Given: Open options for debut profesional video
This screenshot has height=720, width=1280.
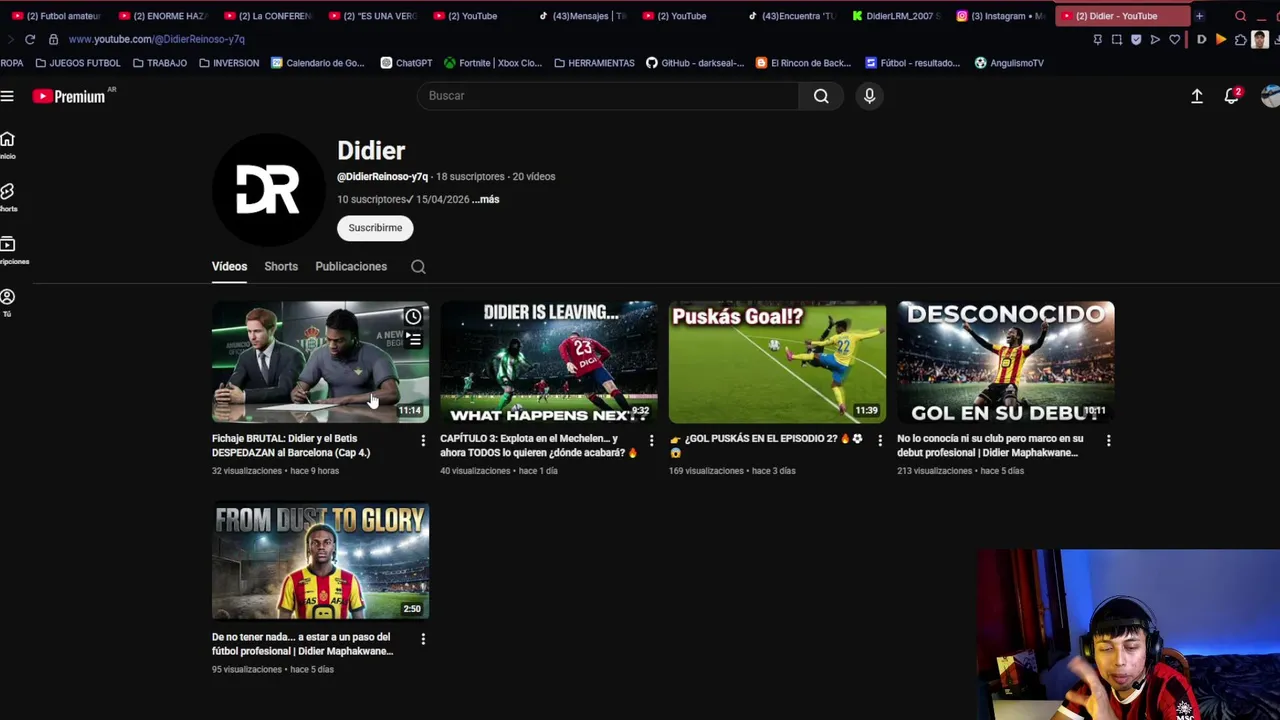Looking at the screenshot, I should [1108, 440].
